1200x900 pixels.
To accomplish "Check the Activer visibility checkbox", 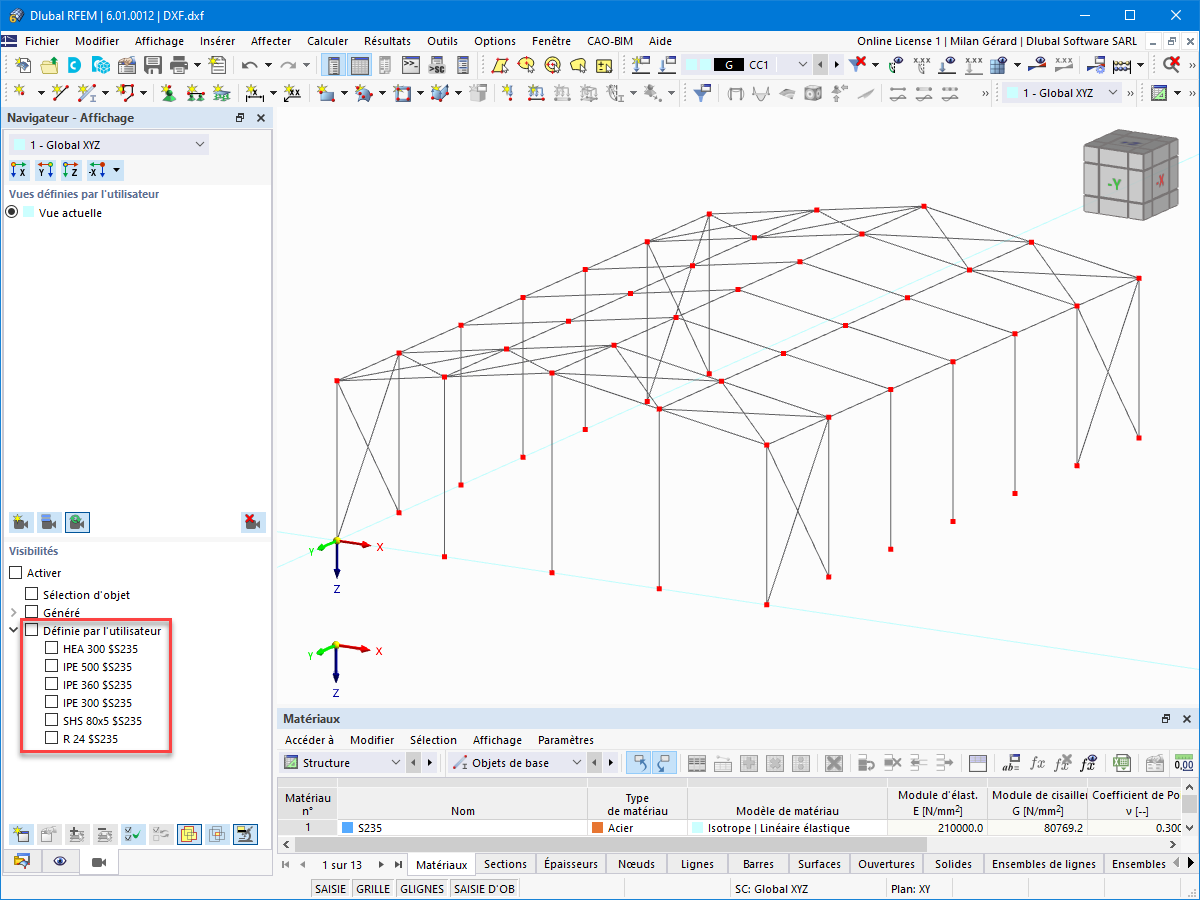I will pyautogui.click(x=16, y=573).
